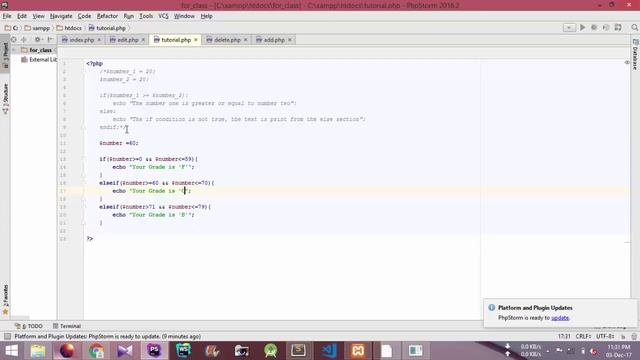Click the Run with Coverage icon
Viewport: 640px width, 360px height.
point(606,27)
